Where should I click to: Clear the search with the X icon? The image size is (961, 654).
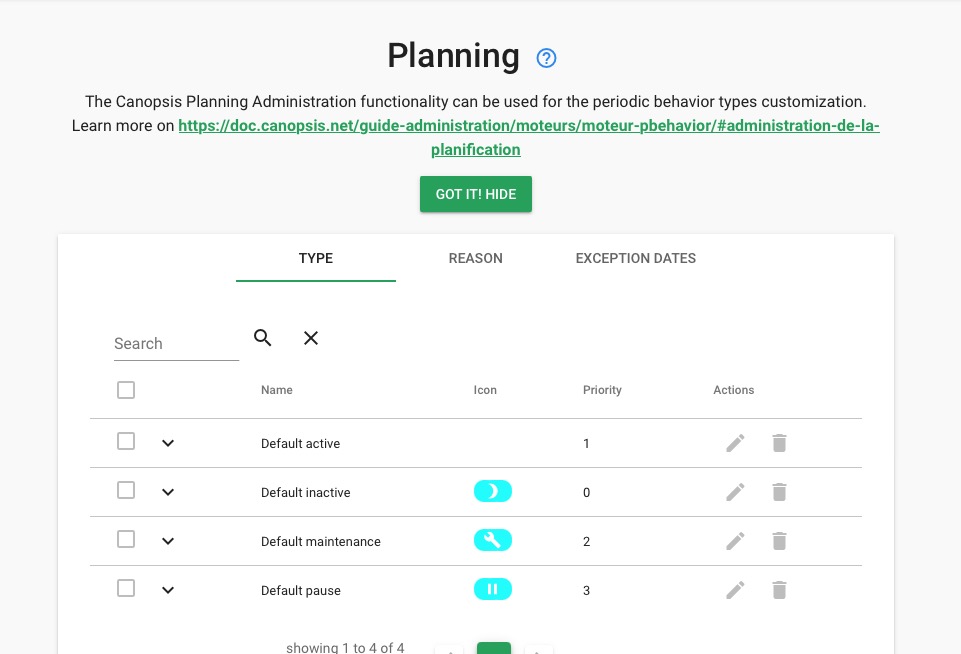310,338
